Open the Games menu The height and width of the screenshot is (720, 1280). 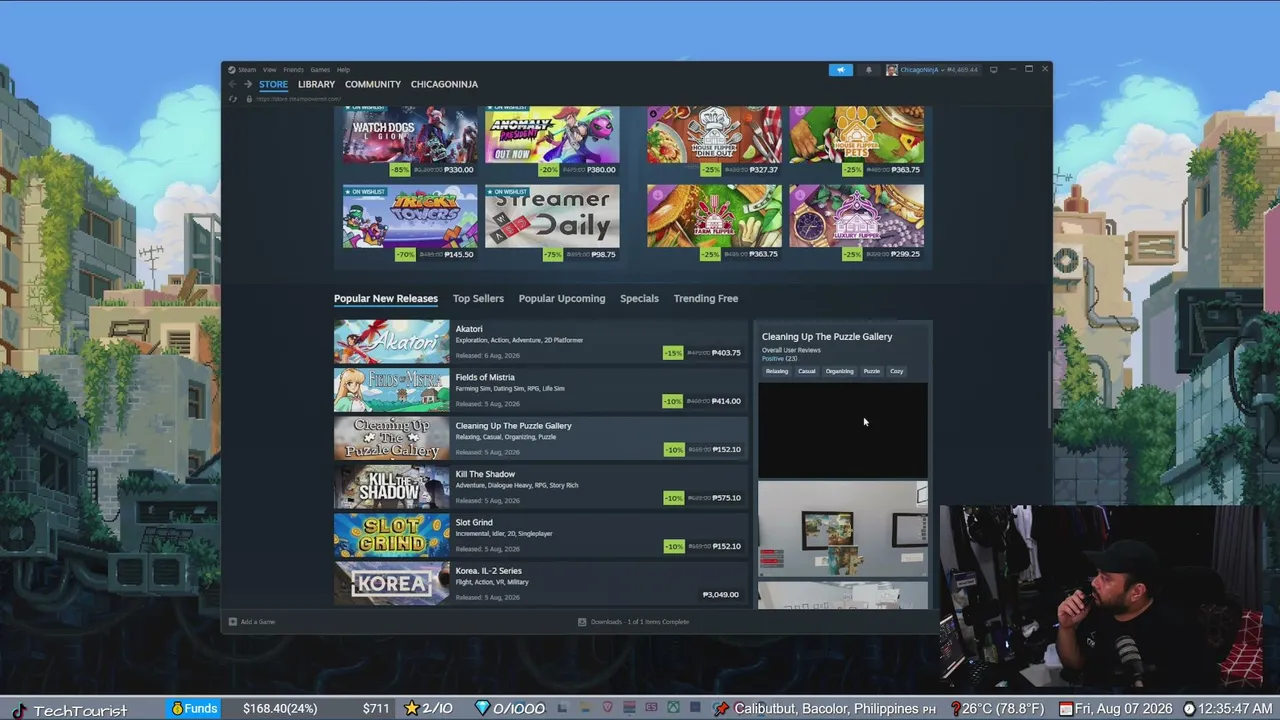[x=320, y=70]
